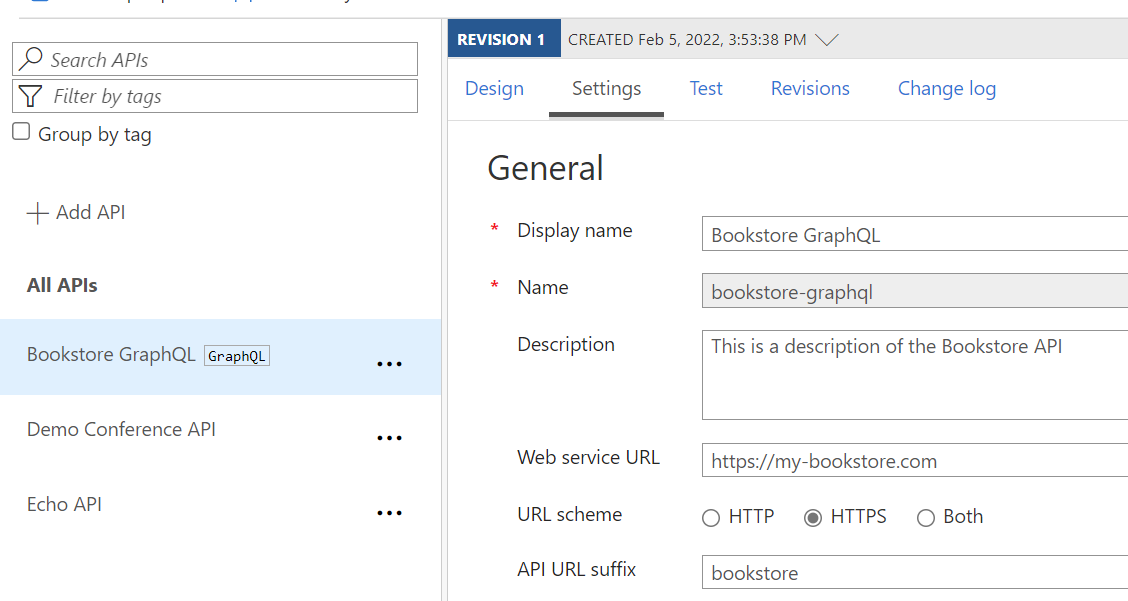1128x601 pixels.
Task: Go to the Revisions tab
Action: 810,89
